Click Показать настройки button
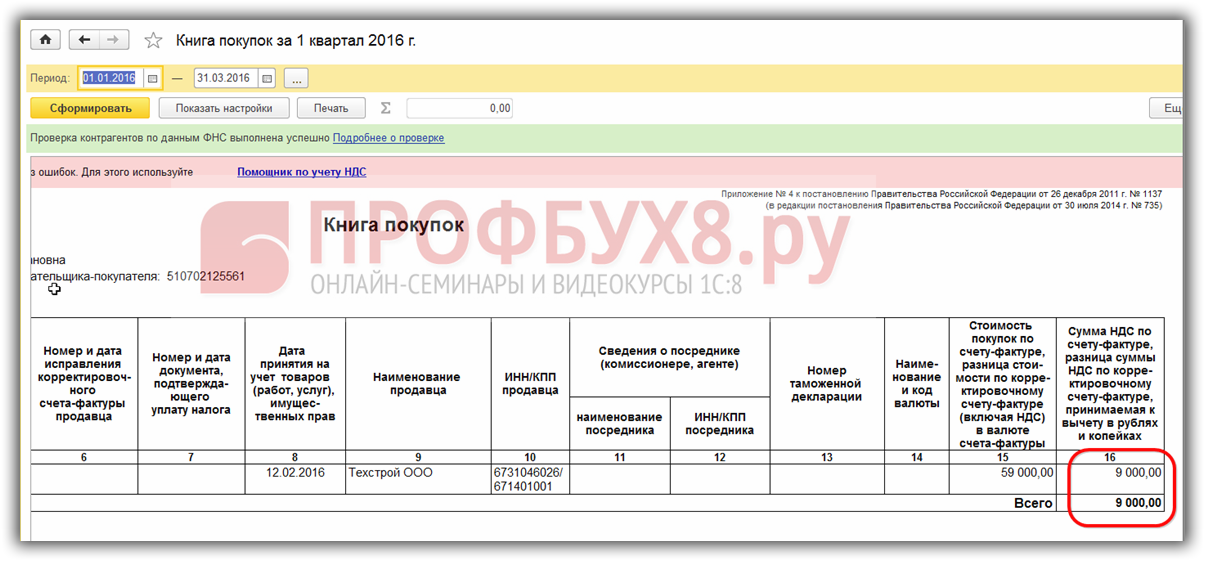 pyautogui.click(x=224, y=108)
